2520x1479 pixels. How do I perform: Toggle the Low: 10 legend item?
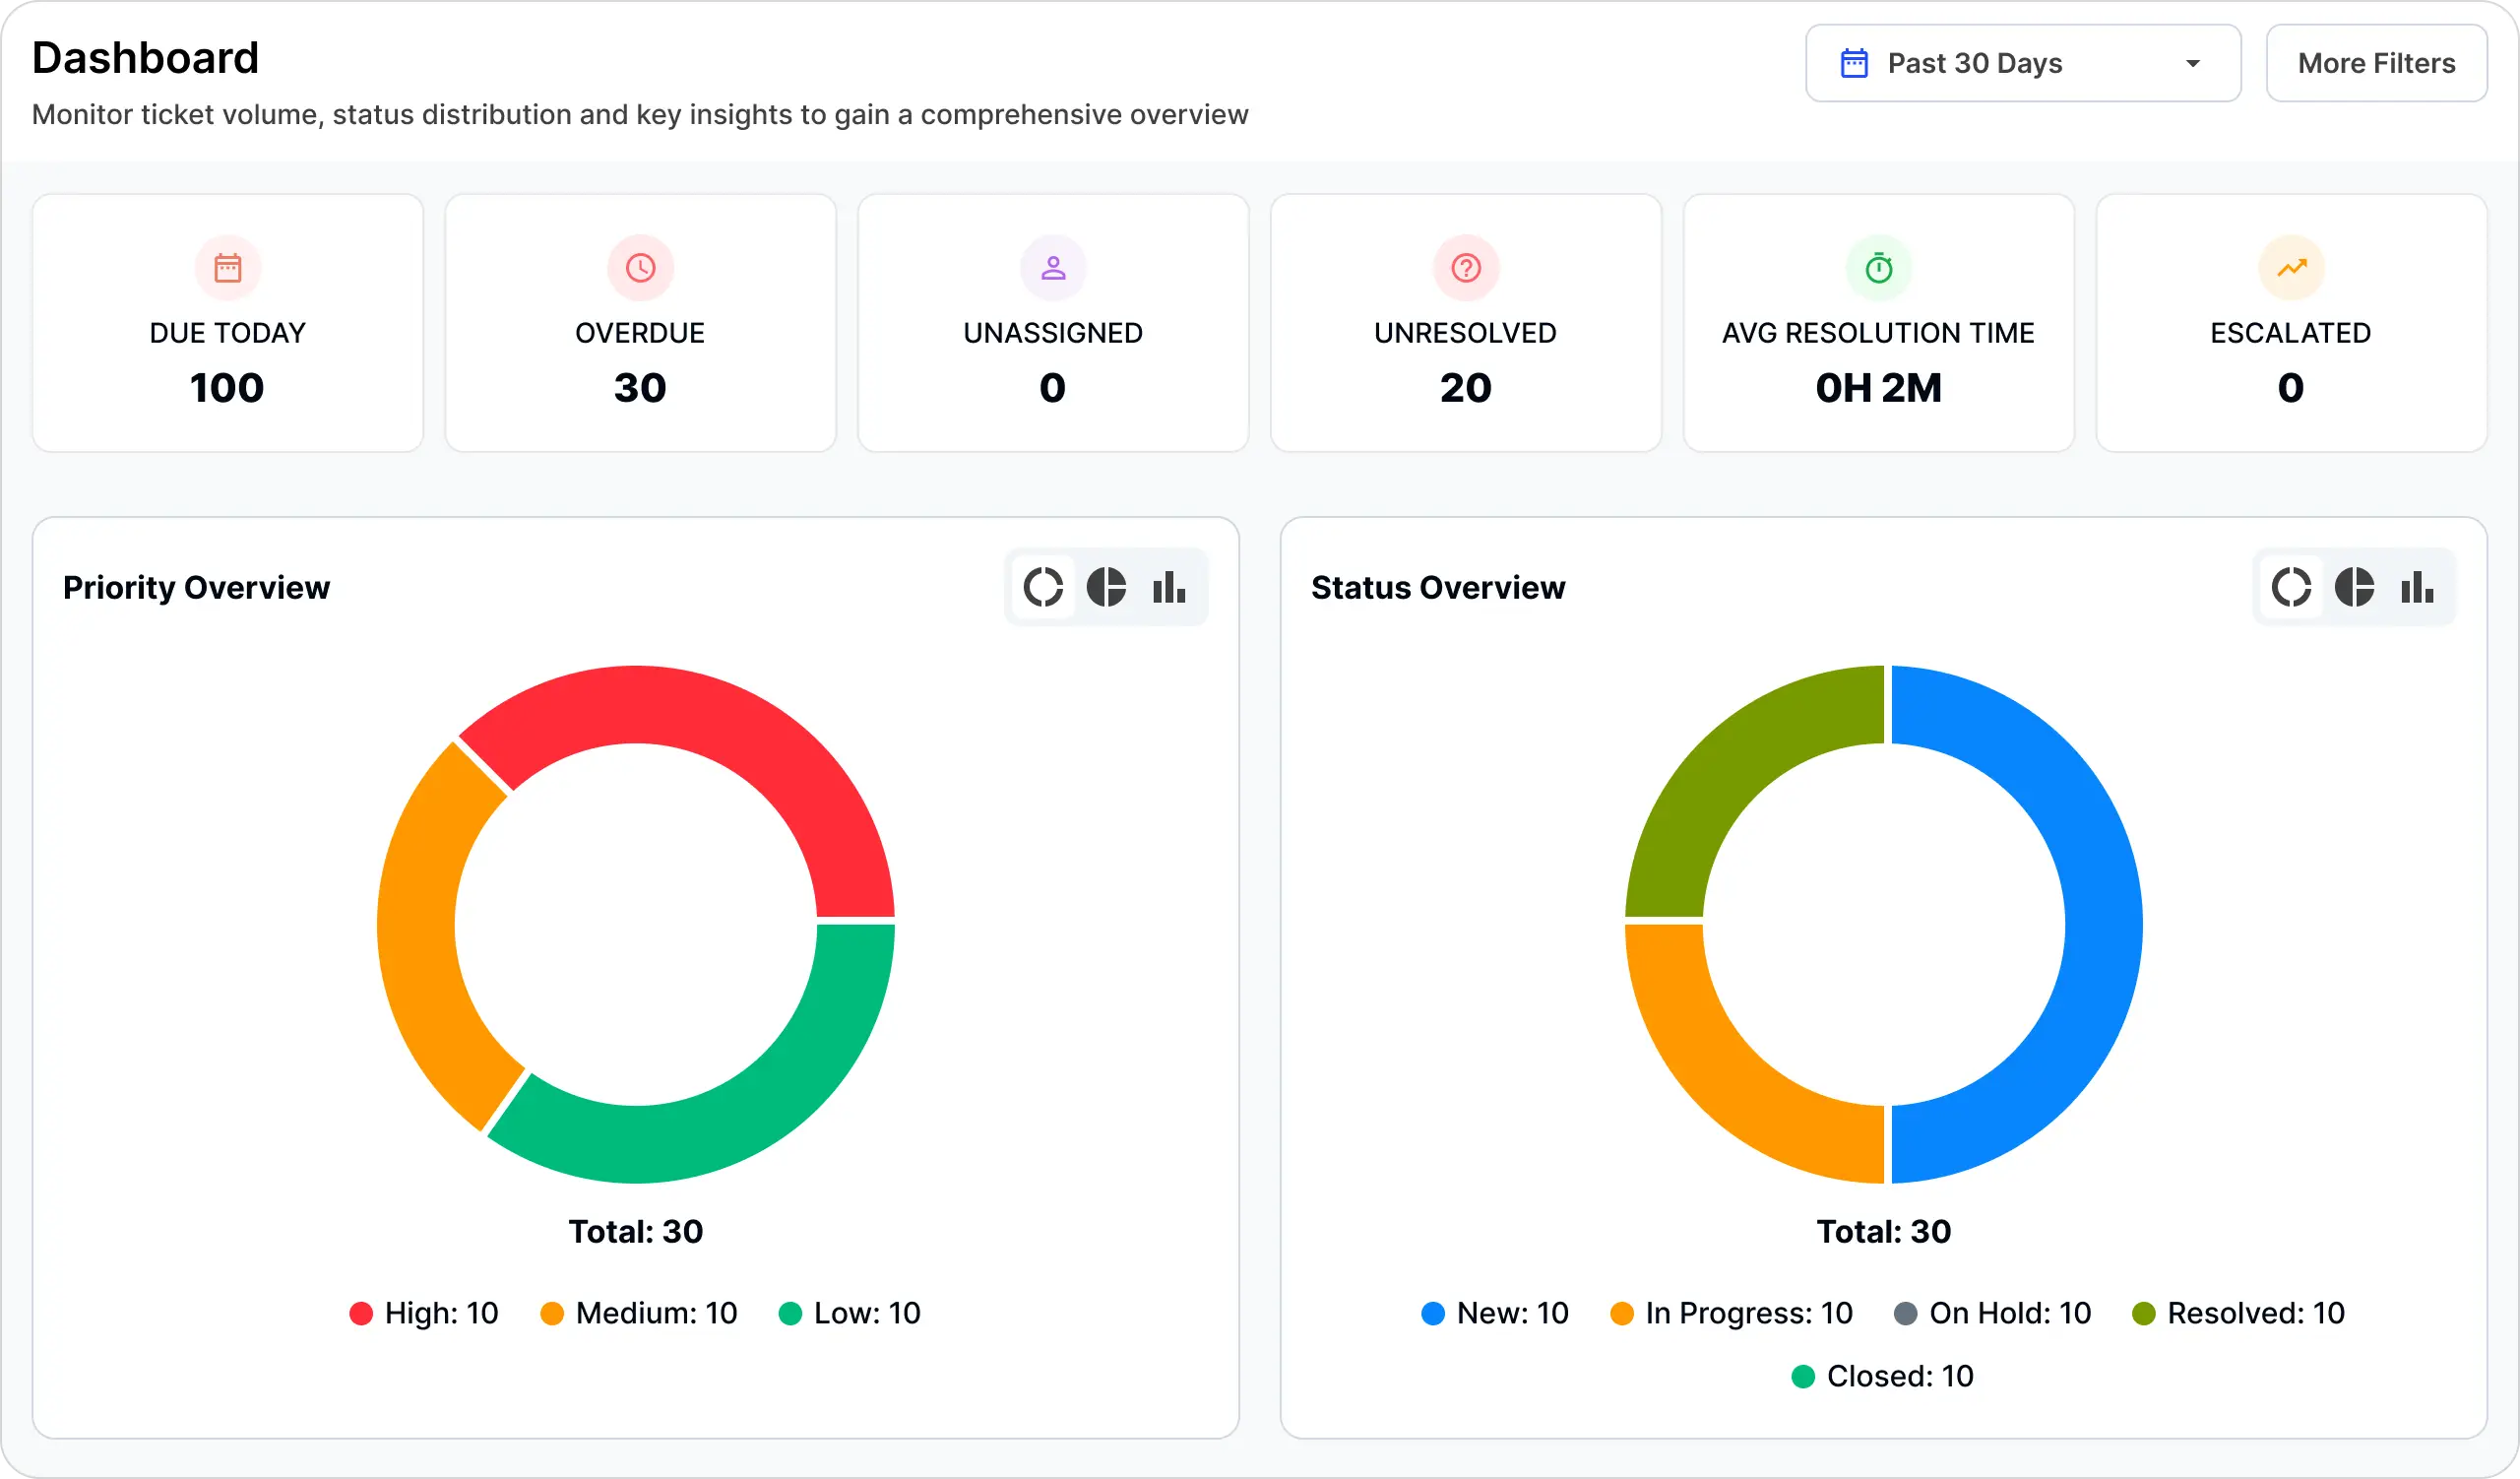coord(850,1313)
